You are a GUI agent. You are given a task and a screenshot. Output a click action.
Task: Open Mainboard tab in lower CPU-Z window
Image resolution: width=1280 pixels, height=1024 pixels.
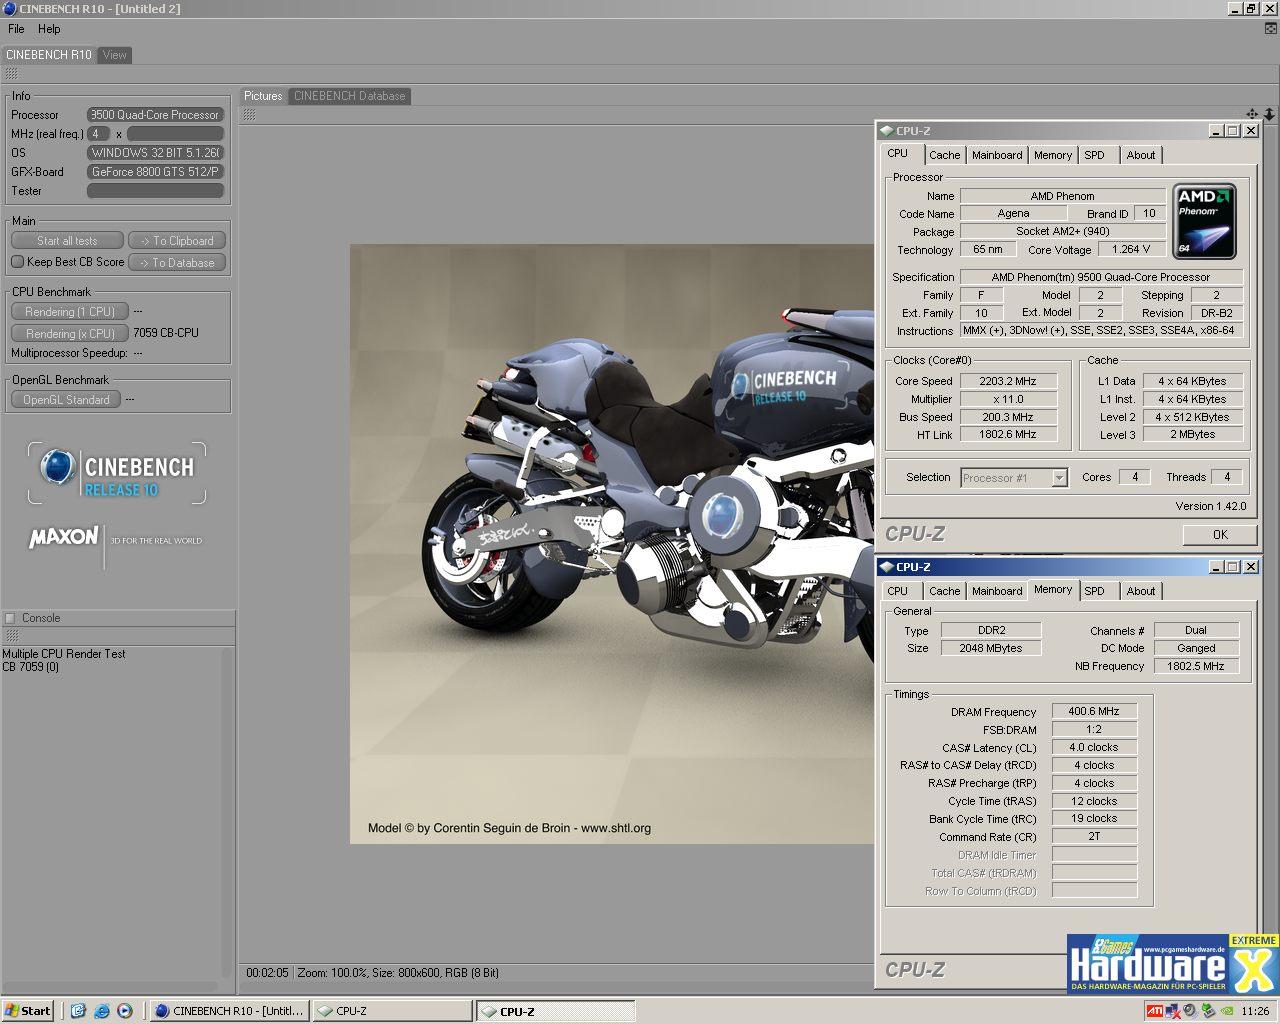[997, 591]
